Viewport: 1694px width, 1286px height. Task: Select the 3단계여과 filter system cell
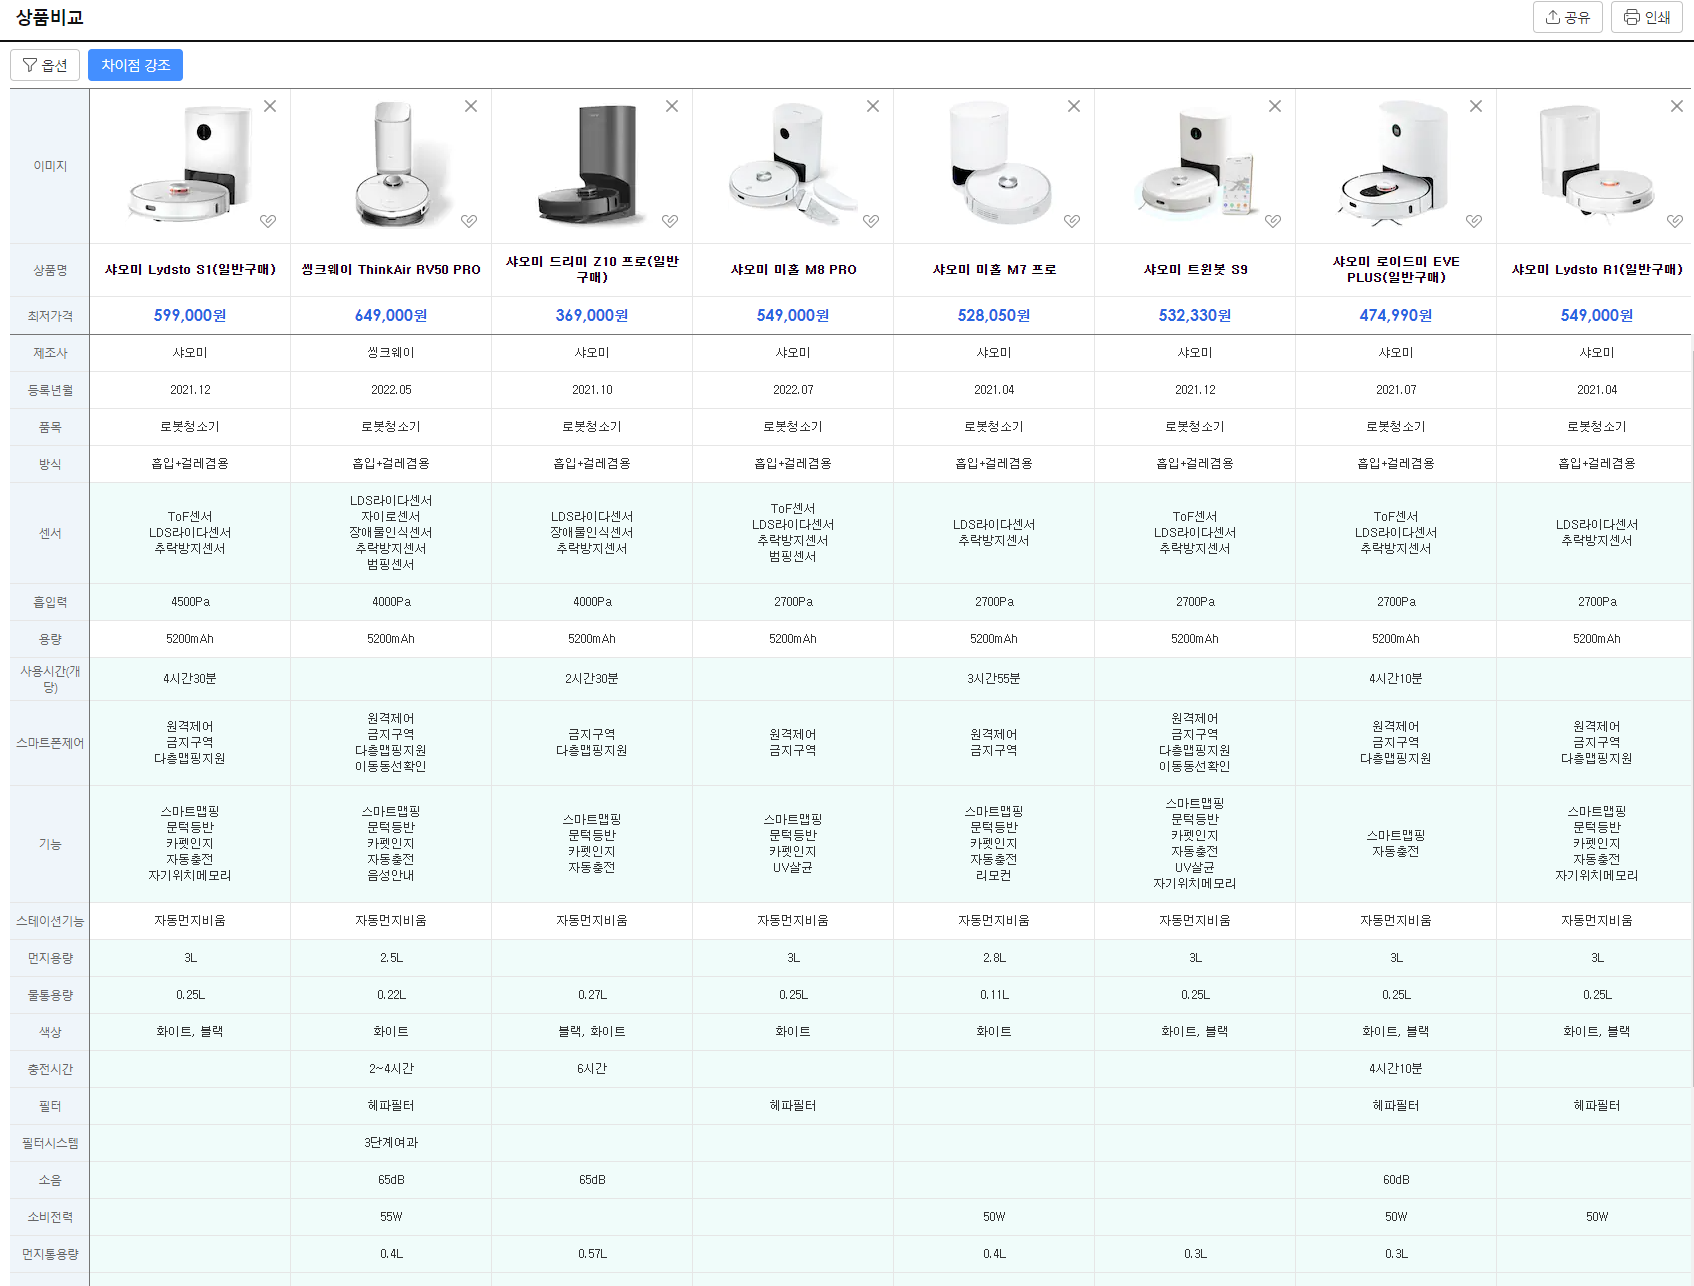coord(391,1143)
